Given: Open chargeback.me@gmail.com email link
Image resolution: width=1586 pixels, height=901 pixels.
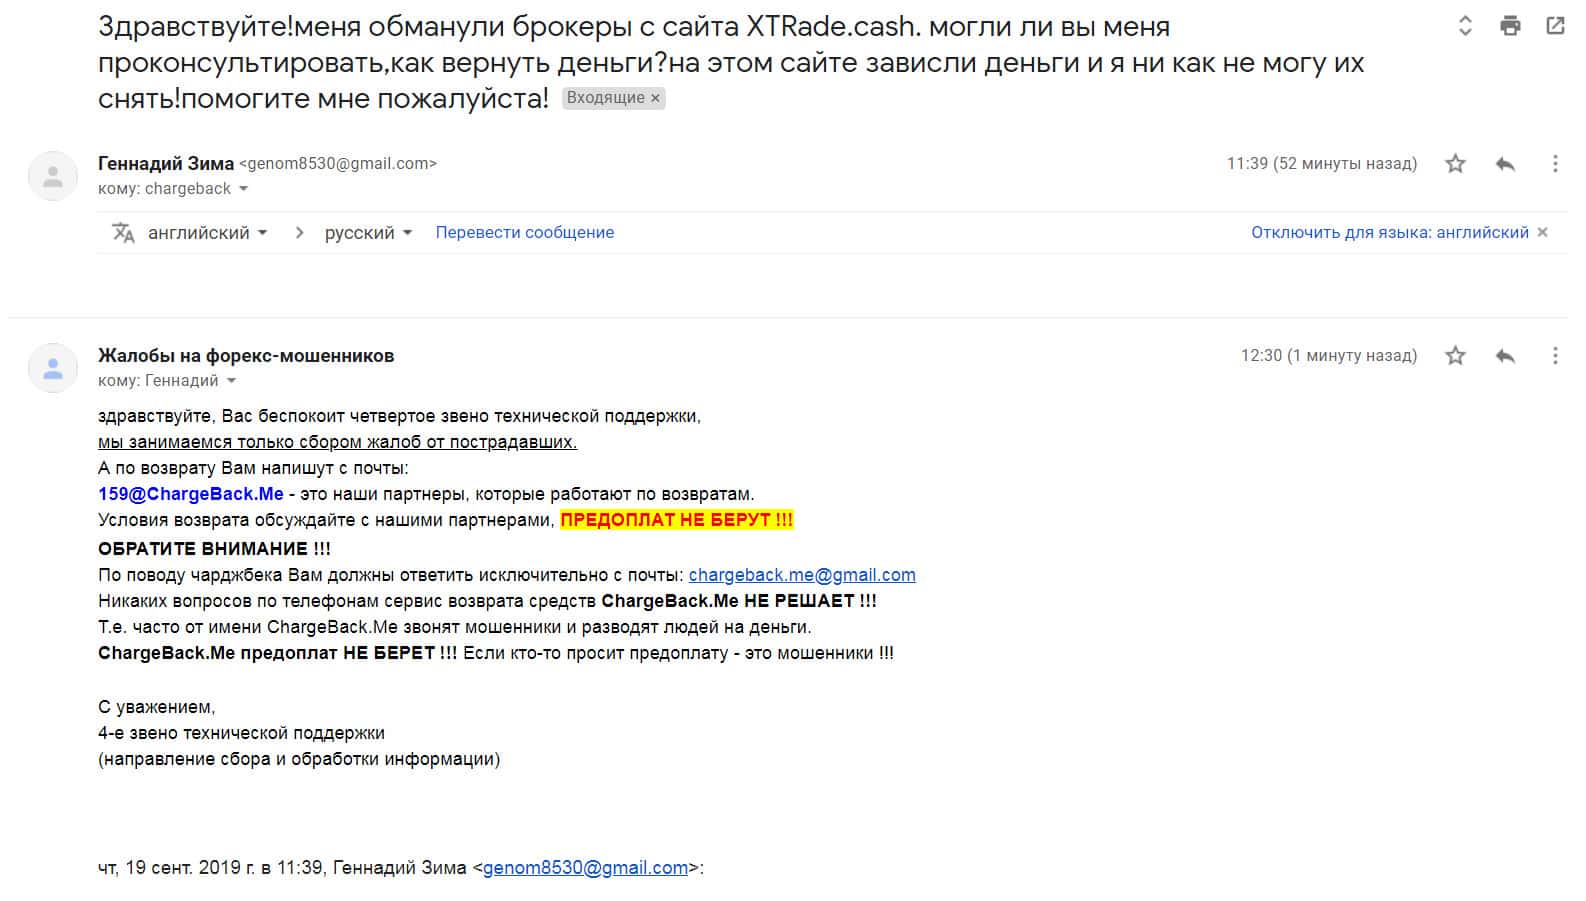Looking at the screenshot, I should coord(802,575).
